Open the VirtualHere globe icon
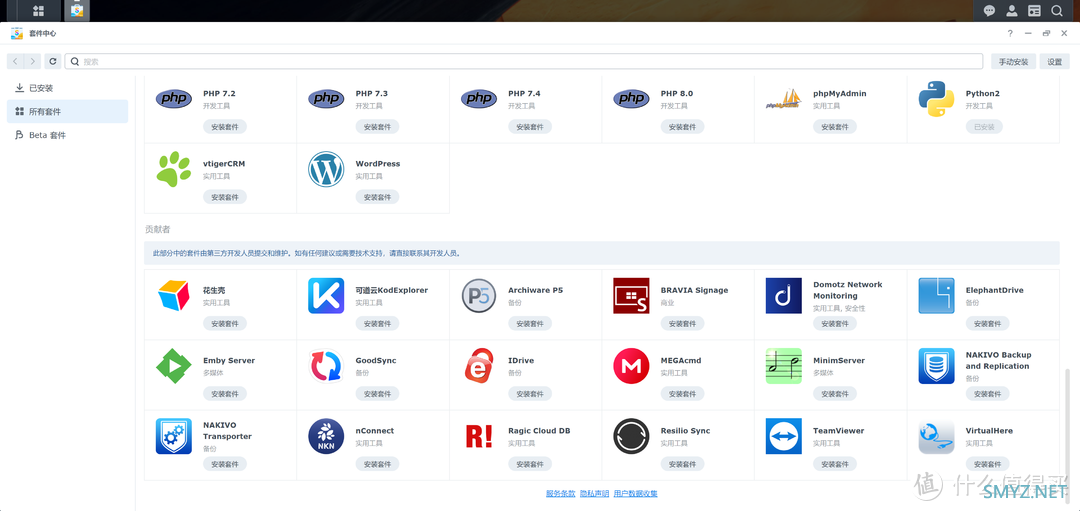The height and width of the screenshot is (511, 1080). tap(936, 436)
